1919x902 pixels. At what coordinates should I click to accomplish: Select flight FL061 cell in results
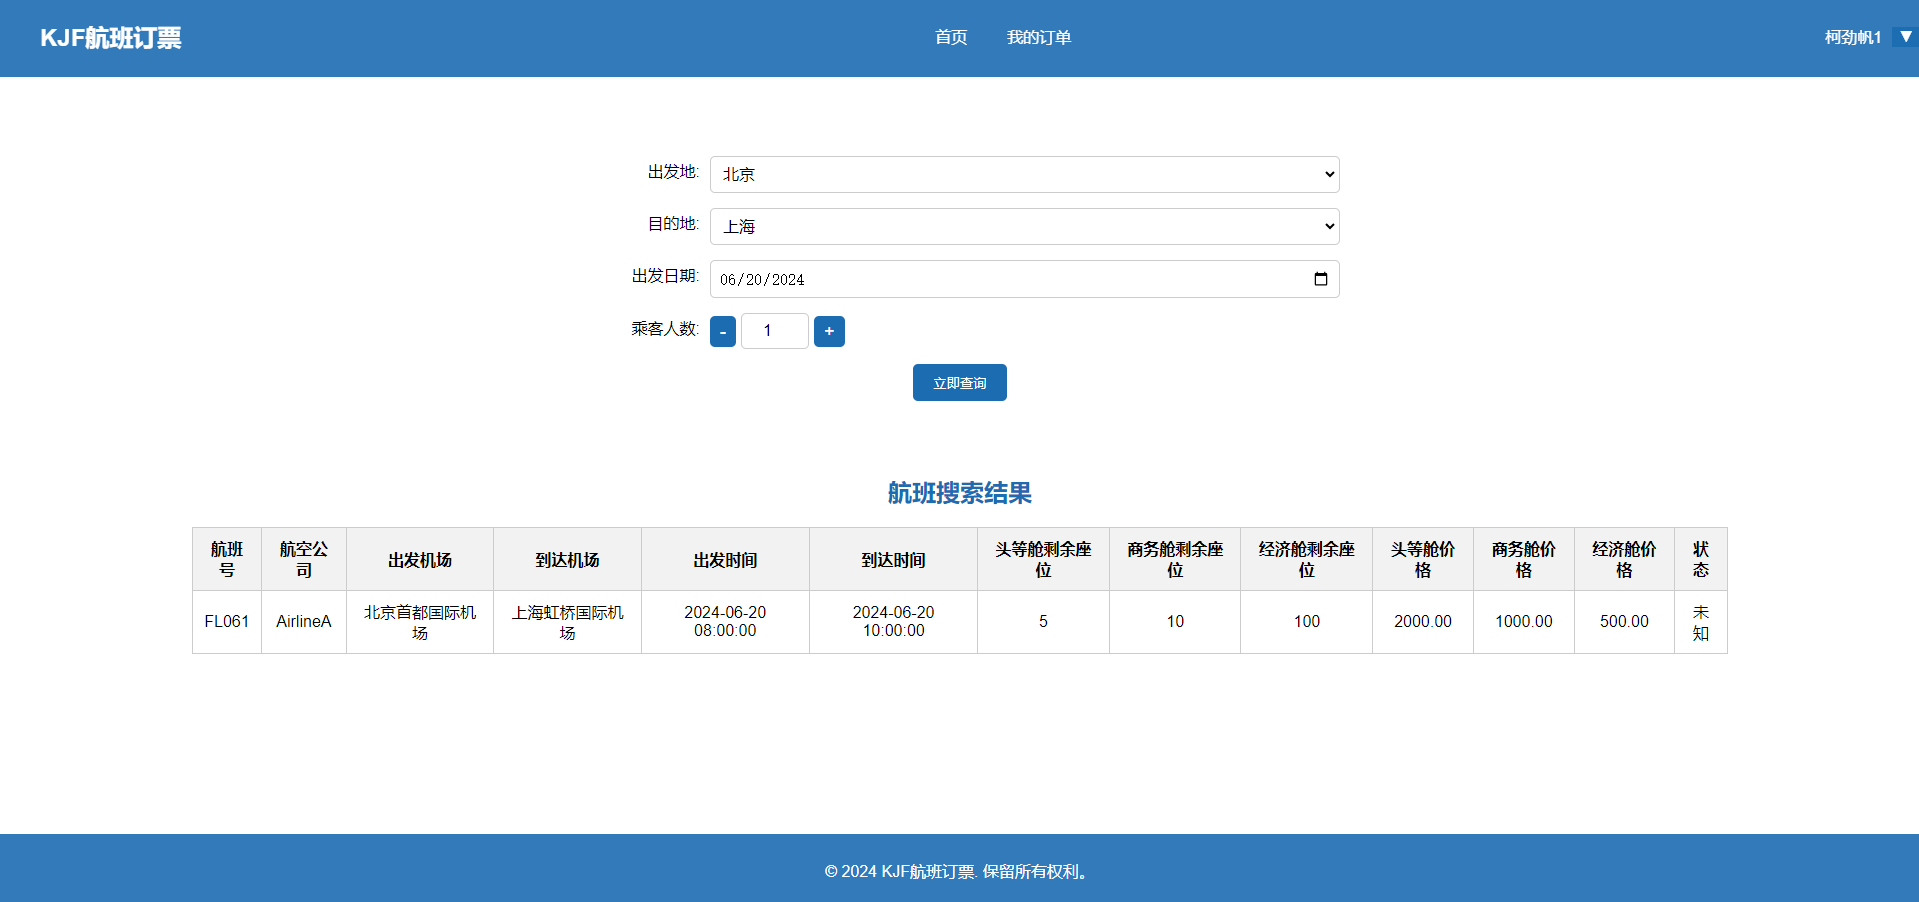click(x=227, y=622)
